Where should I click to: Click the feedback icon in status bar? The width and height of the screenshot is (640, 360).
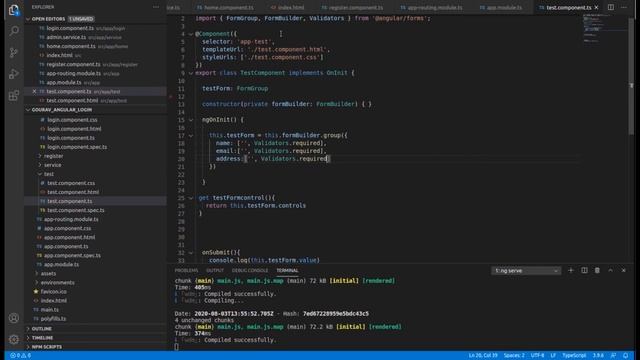point(613,356)
